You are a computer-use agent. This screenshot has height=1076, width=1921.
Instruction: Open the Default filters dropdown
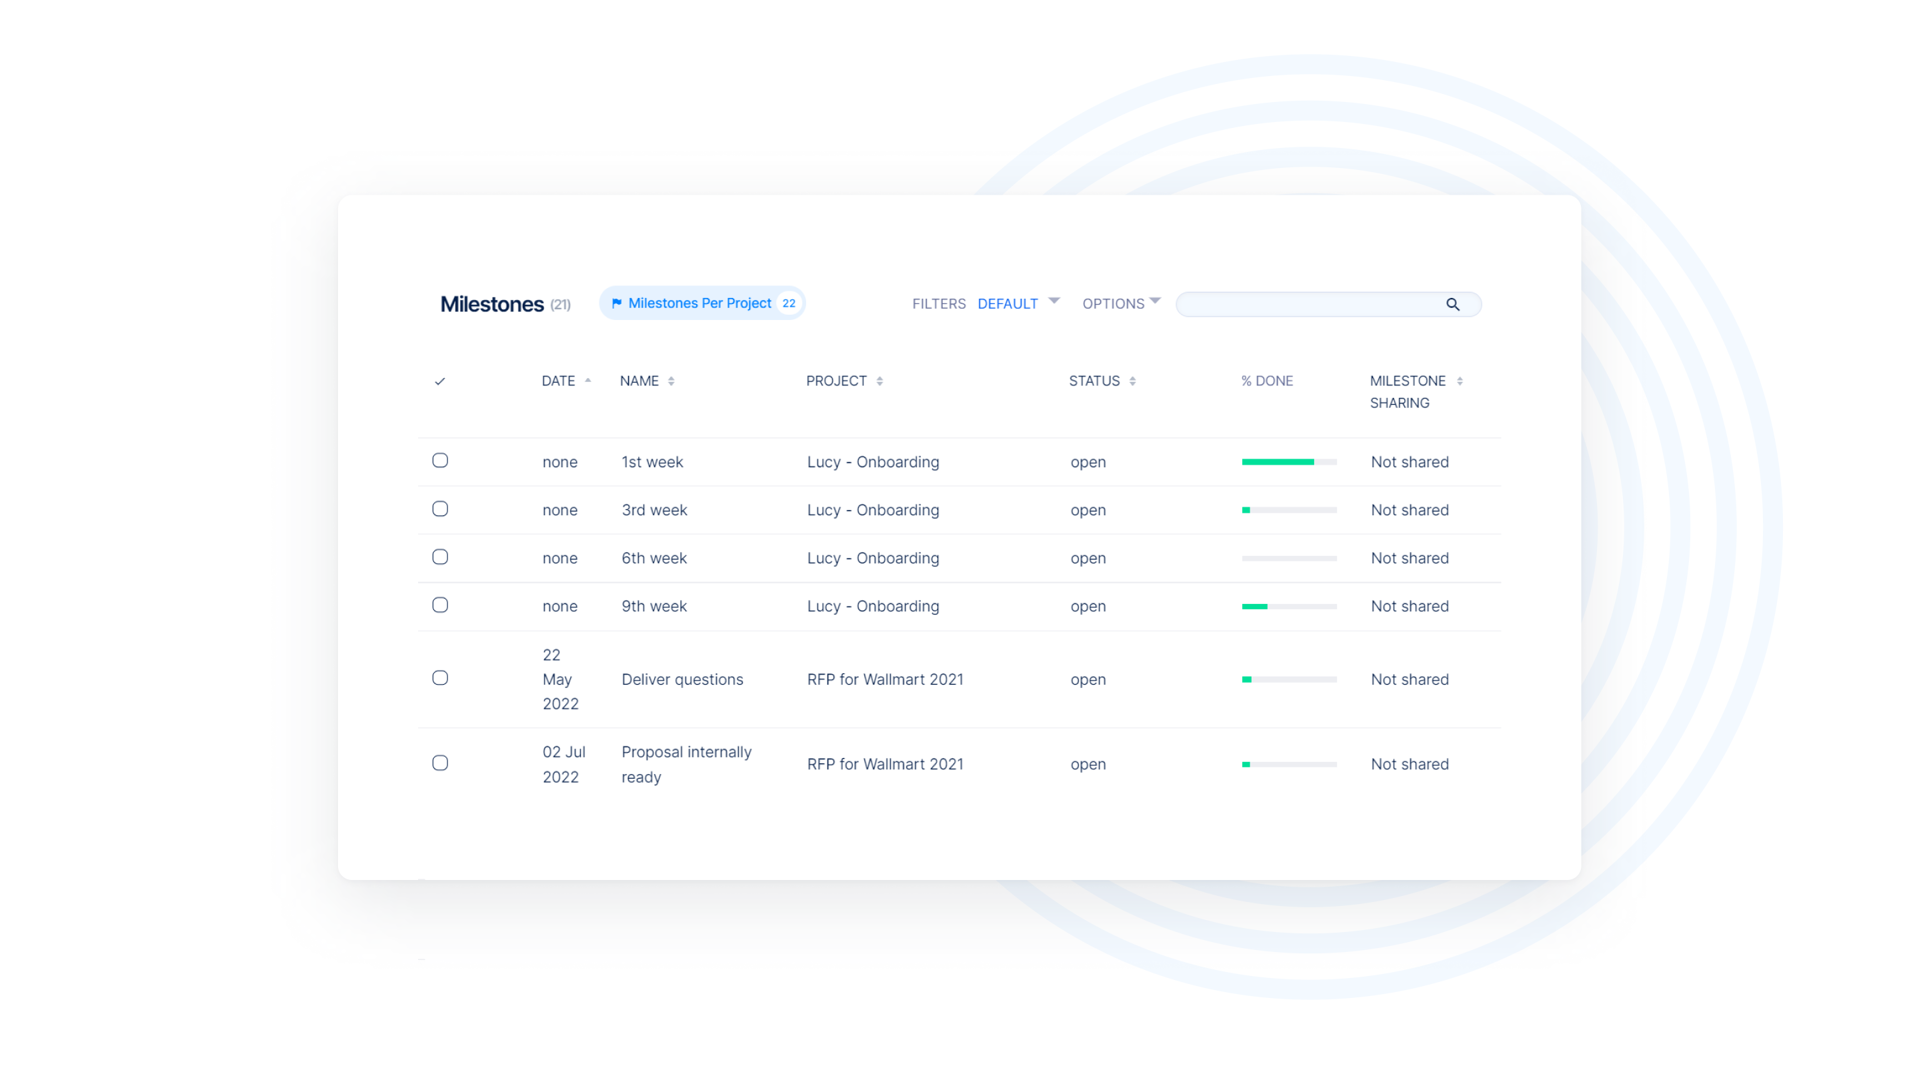(x=1017, y=304)
